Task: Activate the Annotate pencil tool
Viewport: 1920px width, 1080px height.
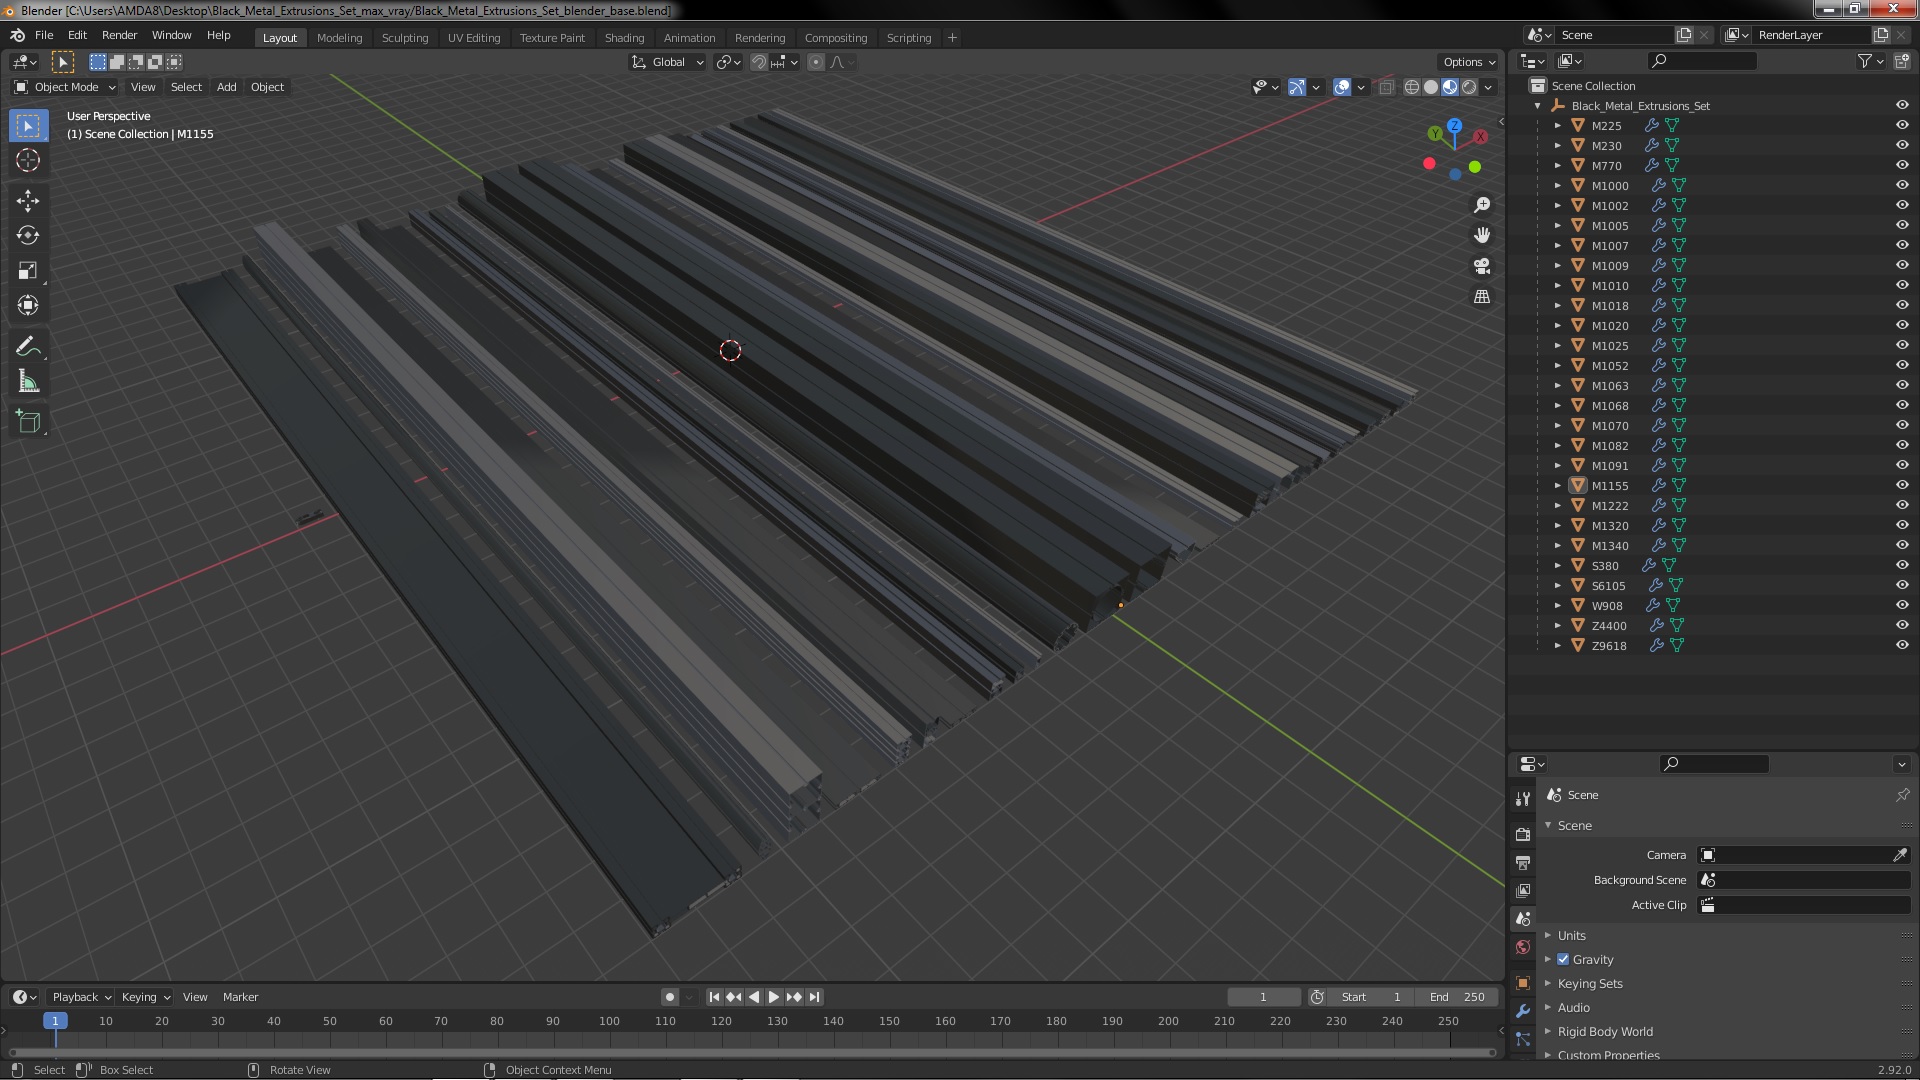Action: tap(28, 347)
